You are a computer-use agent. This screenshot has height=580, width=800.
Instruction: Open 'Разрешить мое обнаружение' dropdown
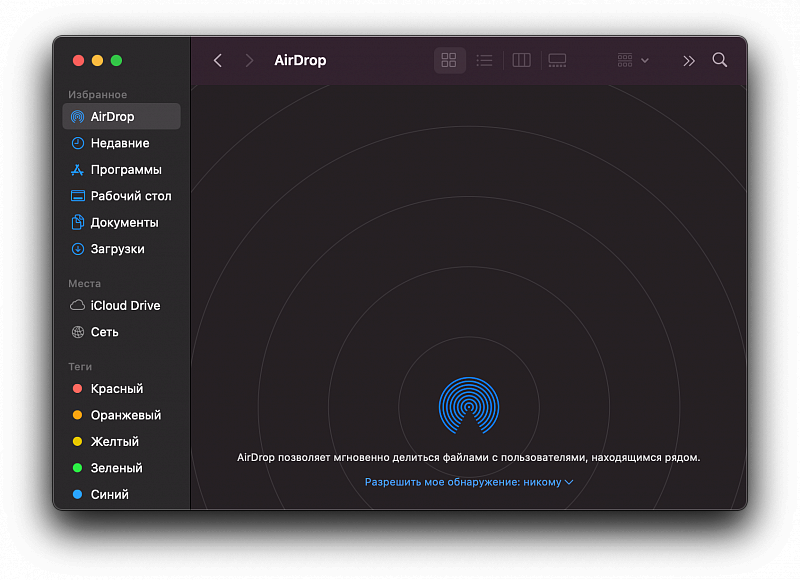tap(468, 482)
